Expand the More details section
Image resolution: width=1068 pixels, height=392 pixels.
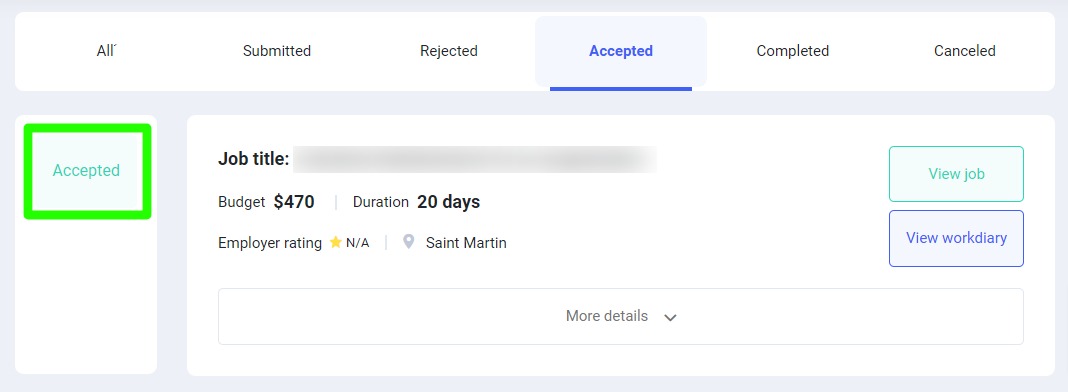621,316
